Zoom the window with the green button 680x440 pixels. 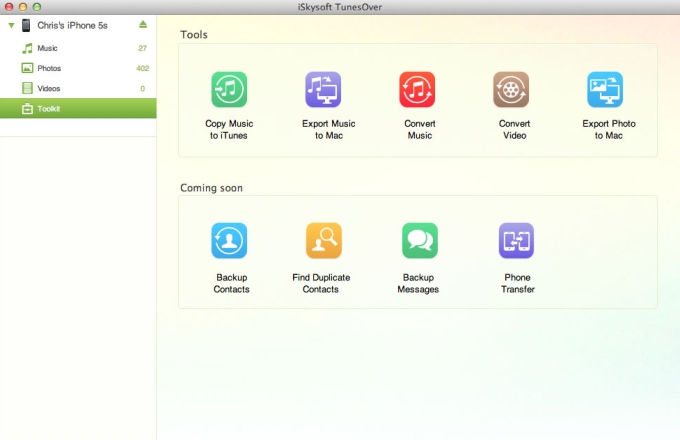point(37,7)
